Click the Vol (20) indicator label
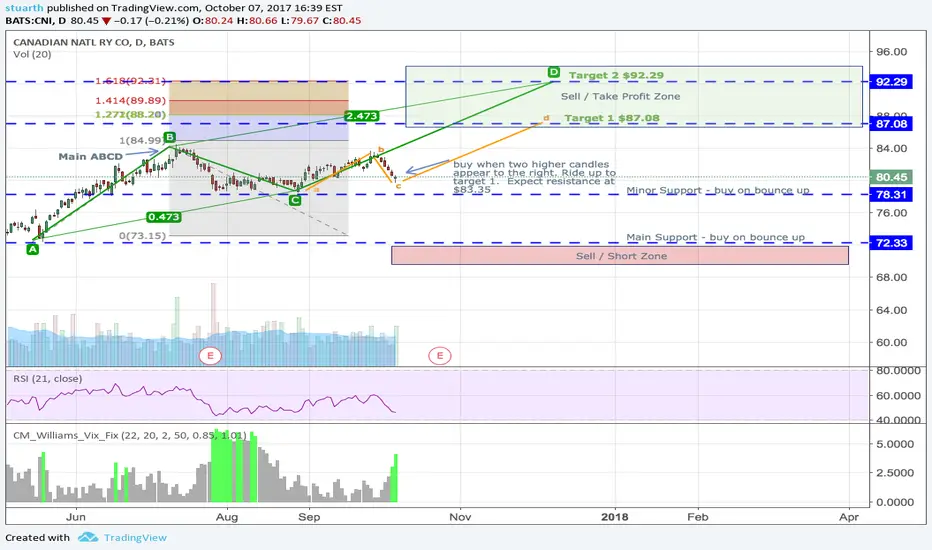 [x=32, y=54]
